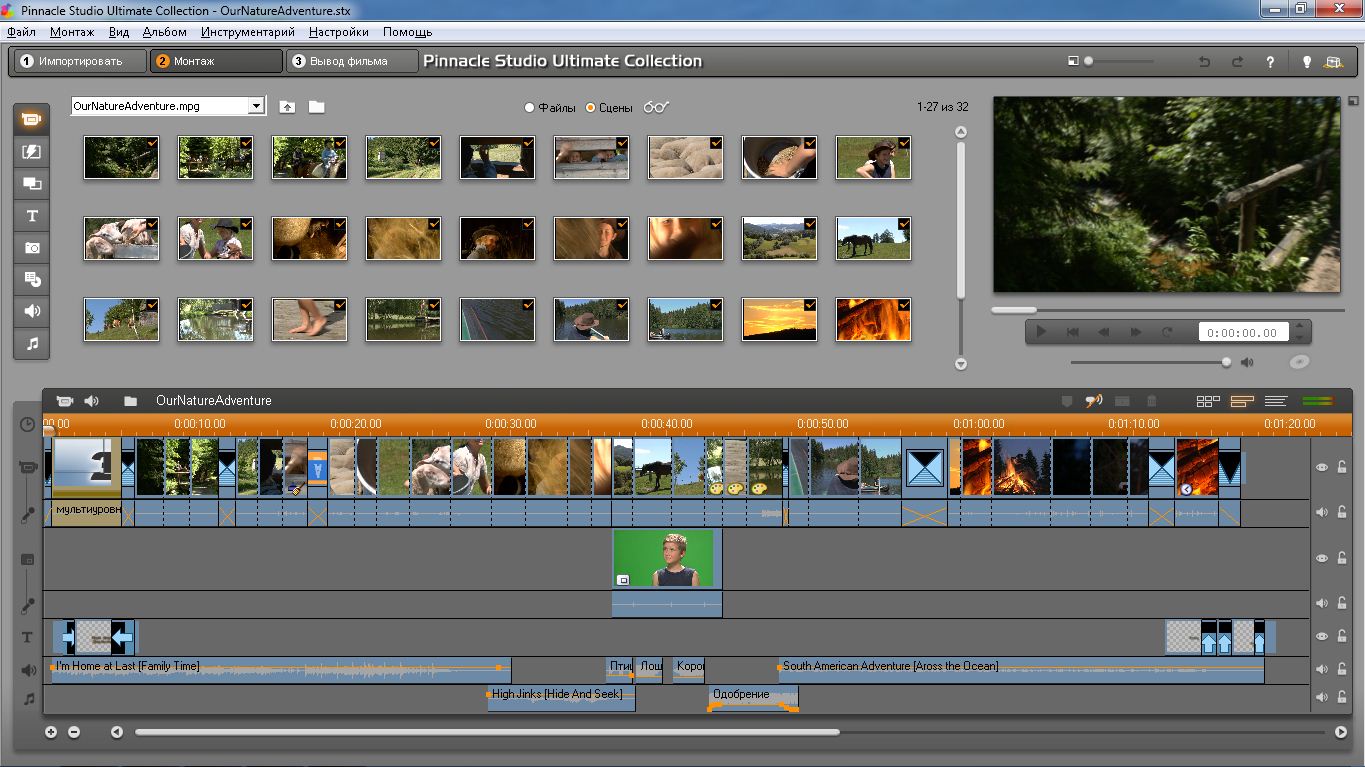Enlarge the preview player window
Viewport: 1365px width, 767px height.
(1353, 101)
